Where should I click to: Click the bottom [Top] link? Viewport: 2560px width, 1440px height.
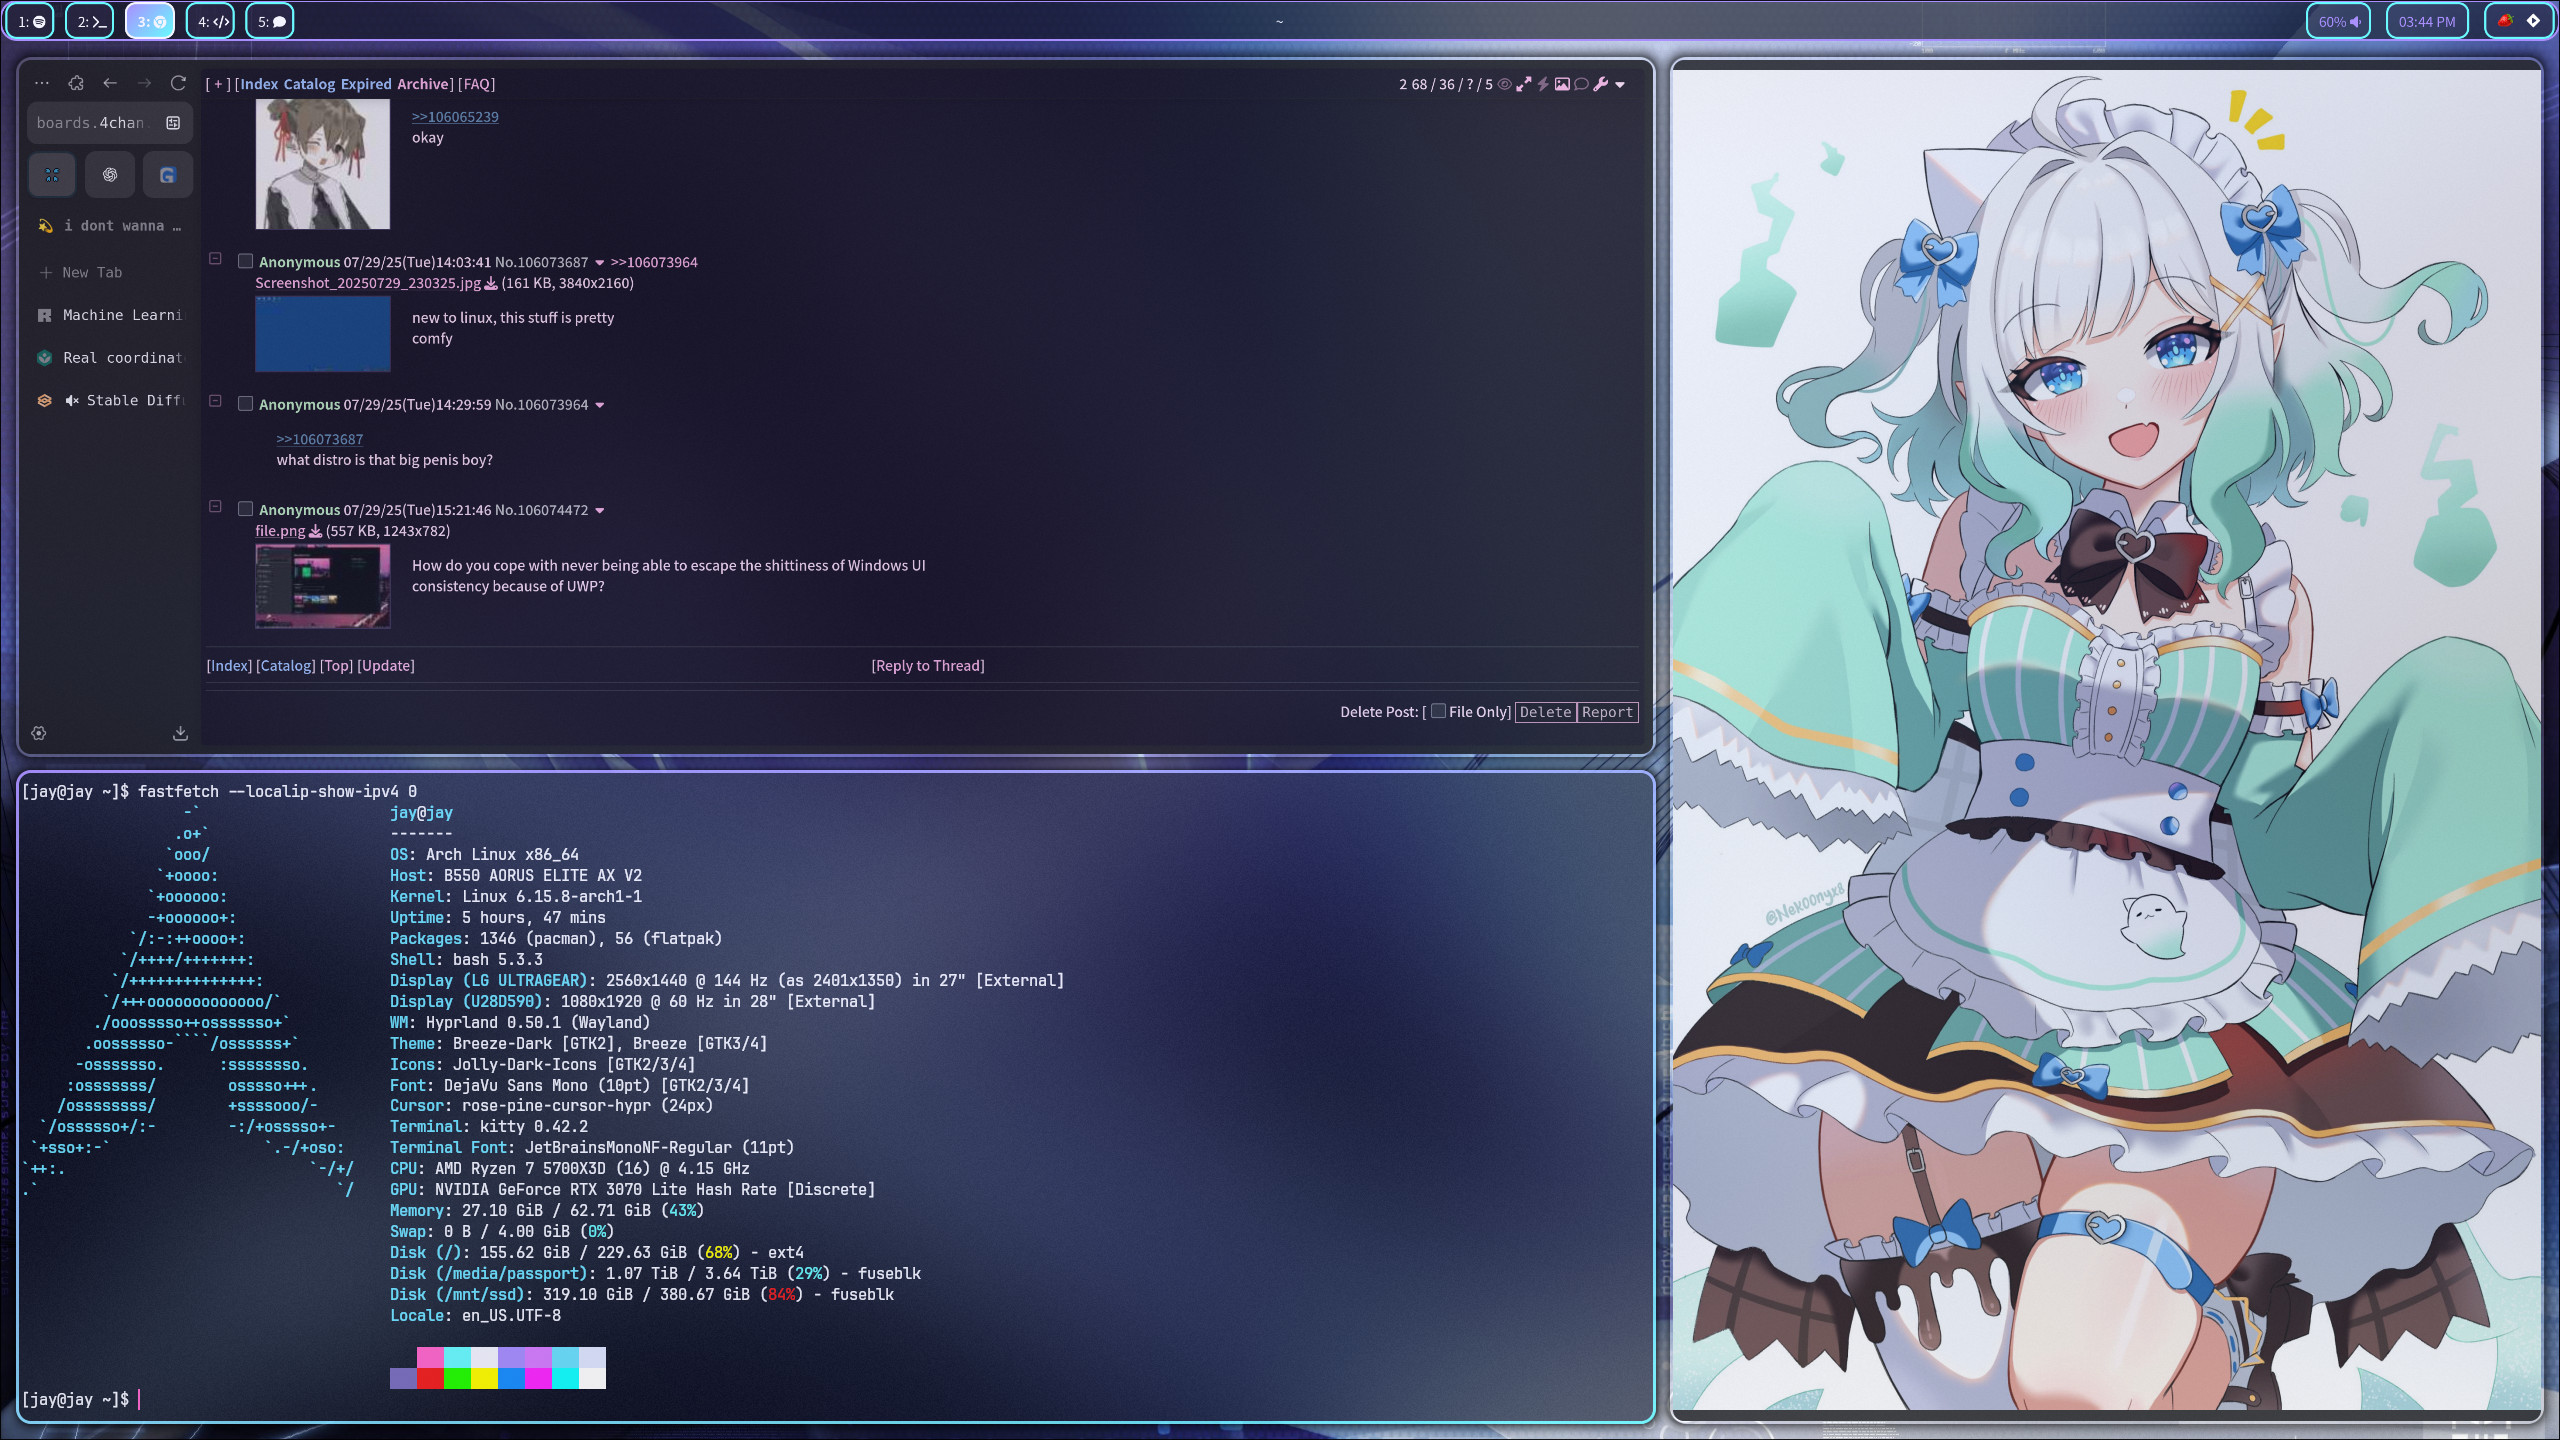pos(336,666)
